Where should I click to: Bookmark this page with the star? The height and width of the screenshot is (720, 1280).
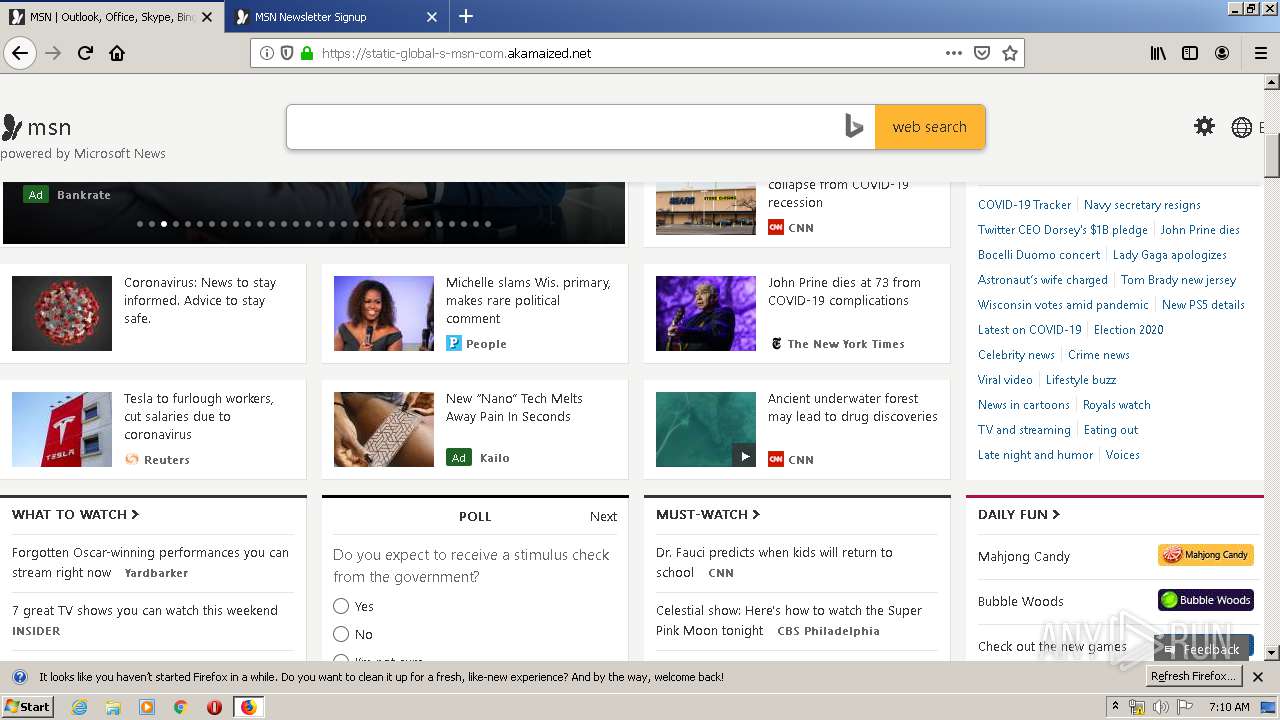[x=1010, y=53]
